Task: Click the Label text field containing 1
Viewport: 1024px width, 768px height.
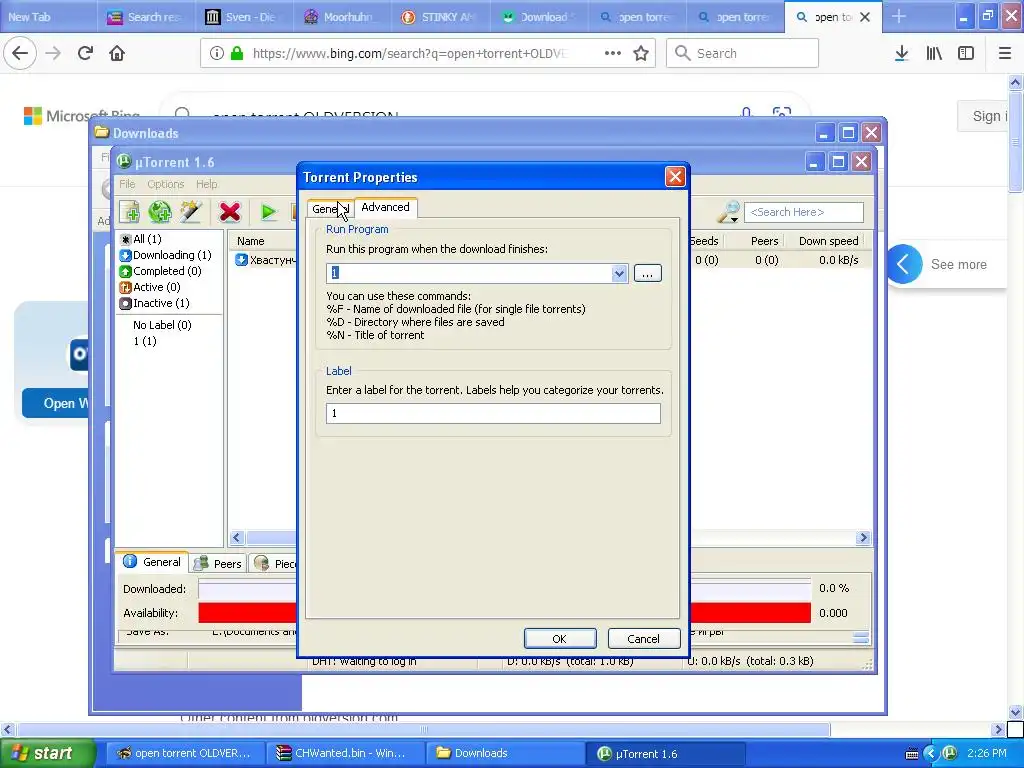Action: point(493,413)
